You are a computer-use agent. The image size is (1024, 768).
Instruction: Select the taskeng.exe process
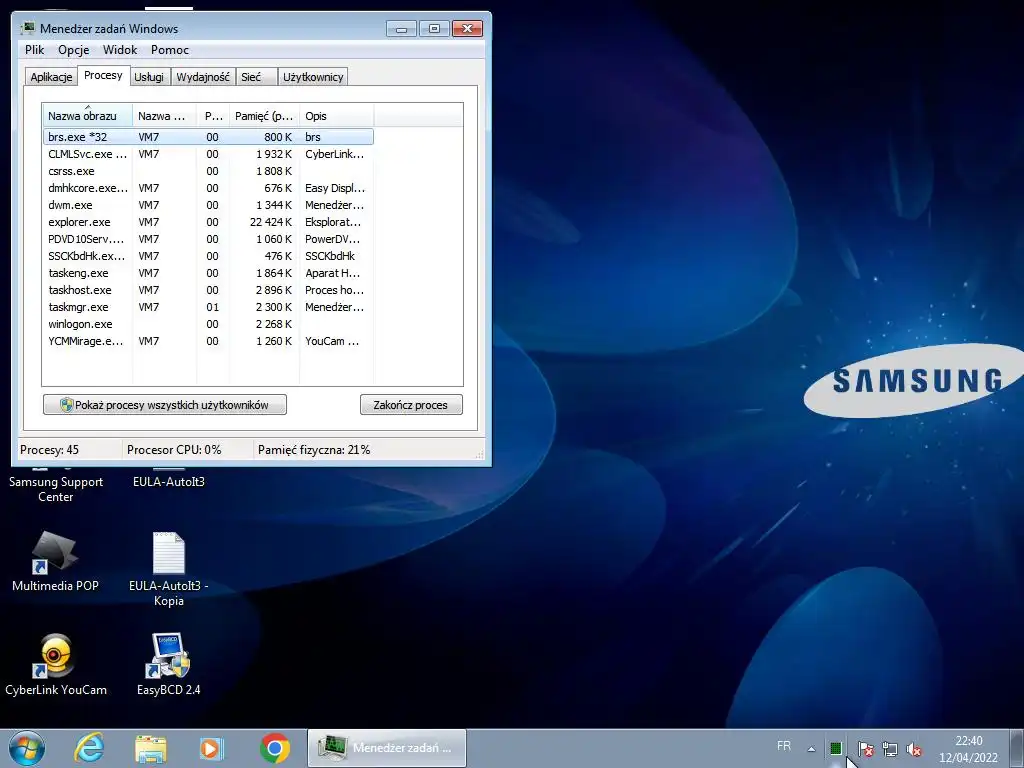pos(208,273)
